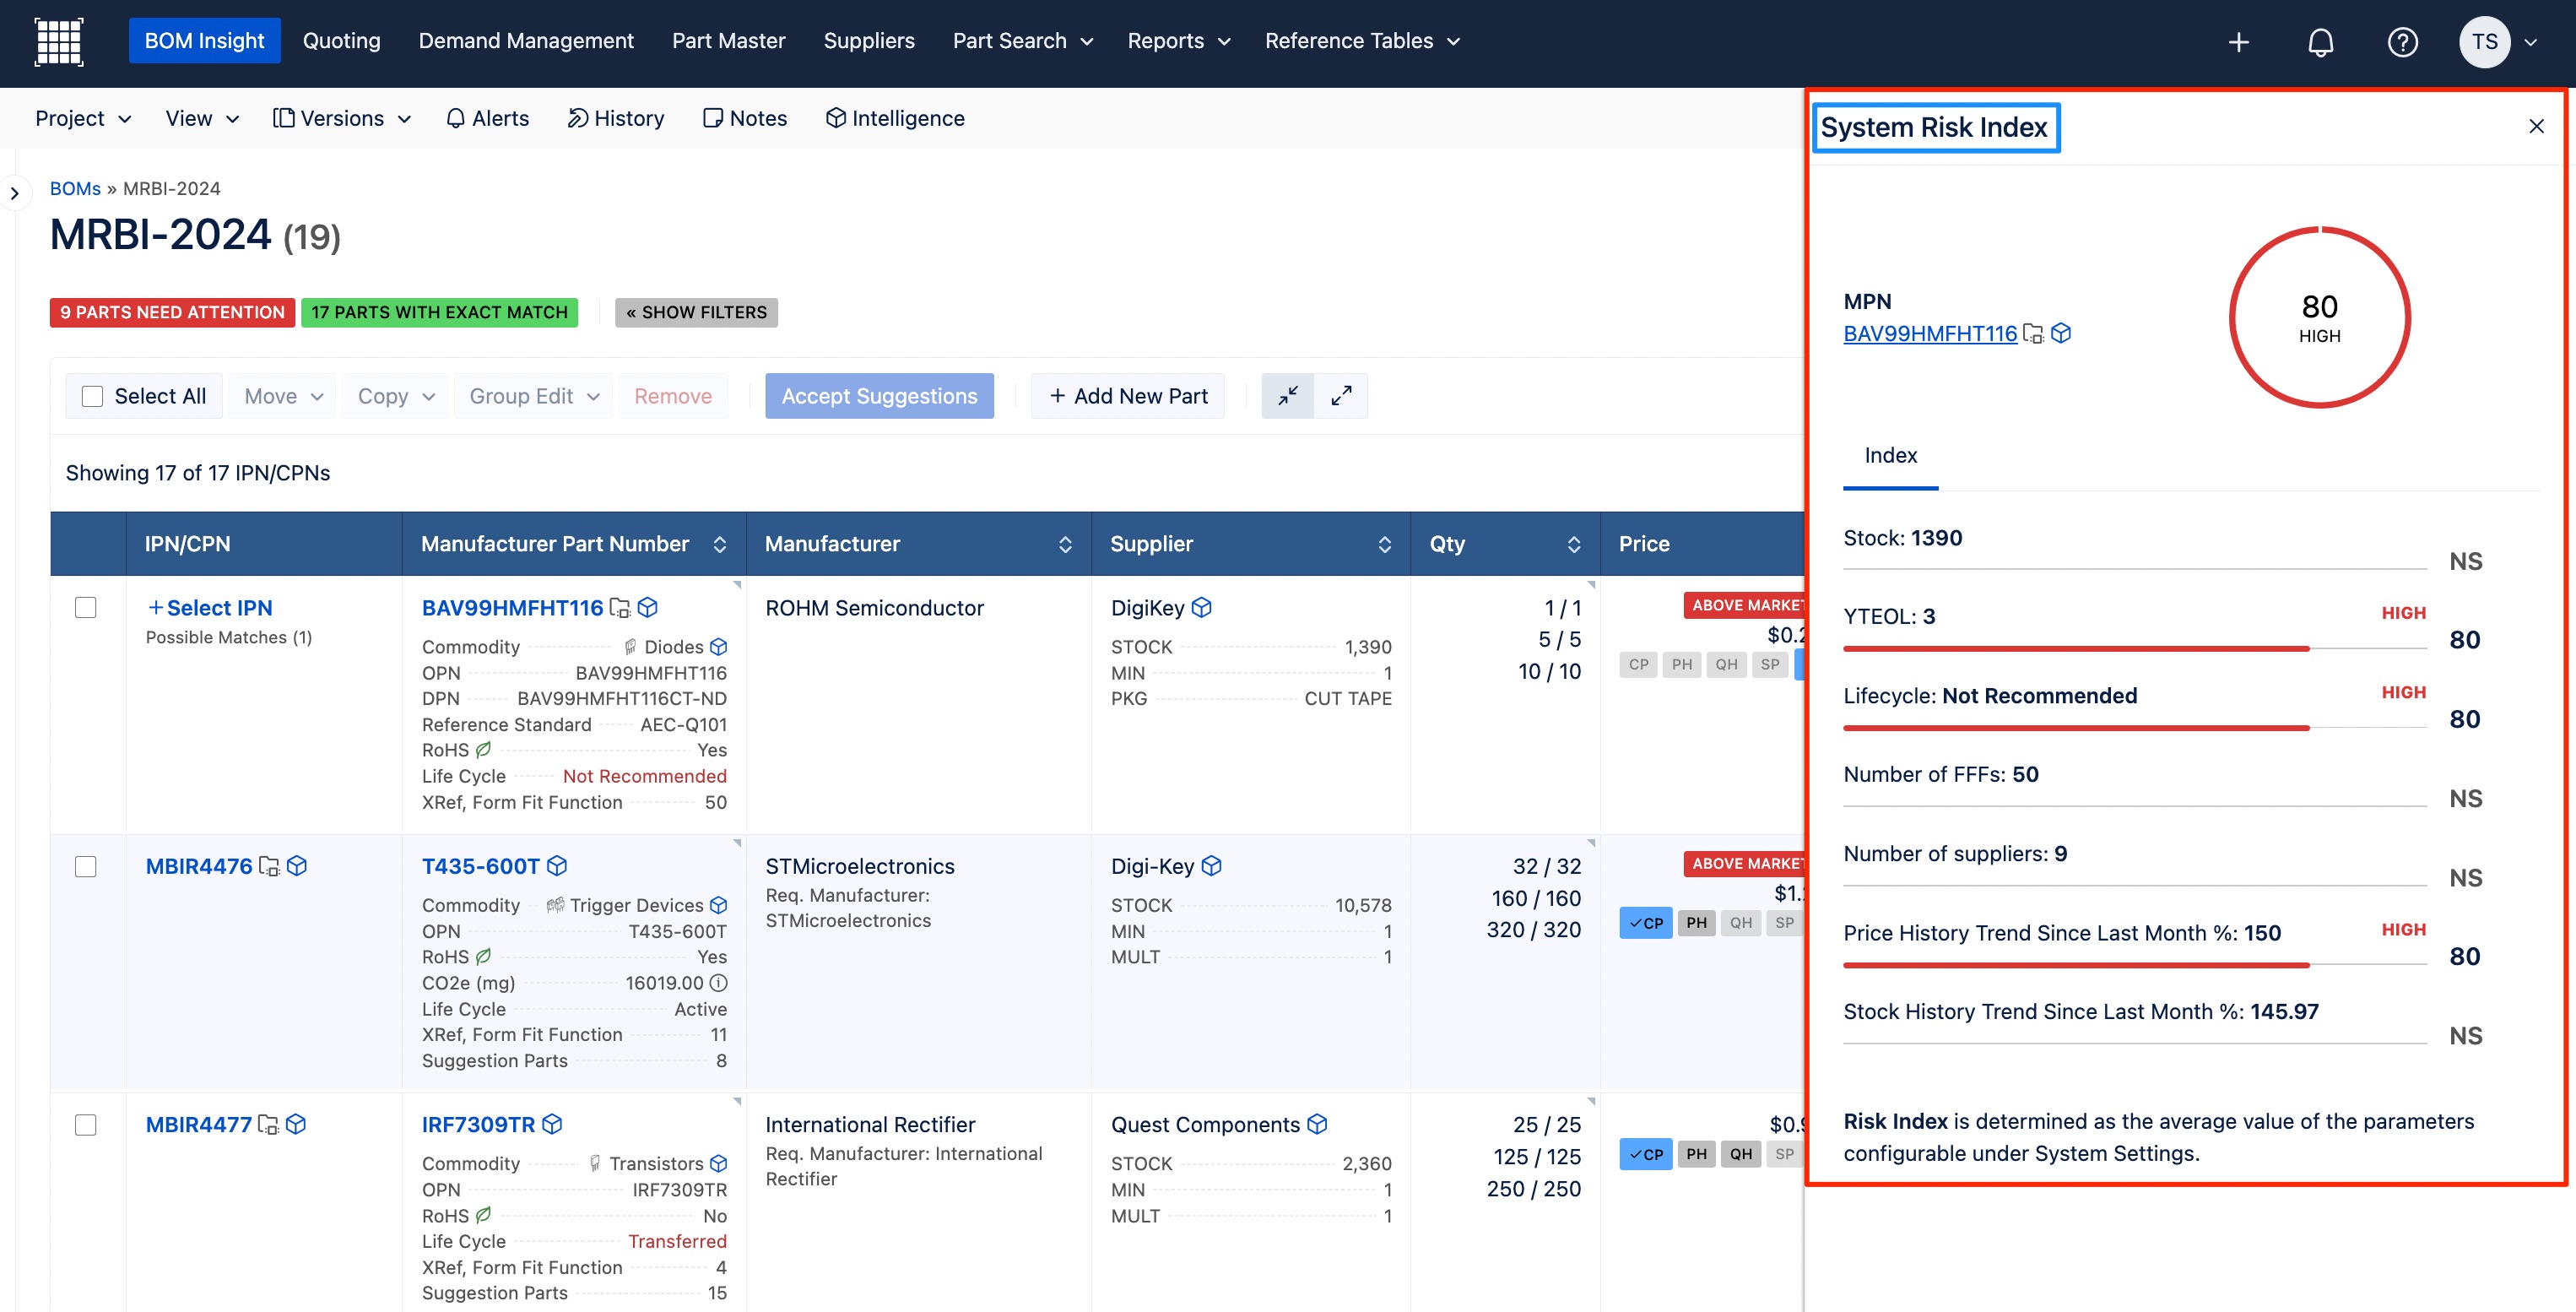The image size is (2576, 1312).
Task: Click copy icon beside MBIR4476
Action: pyautogui.click(x=269, y=866)
